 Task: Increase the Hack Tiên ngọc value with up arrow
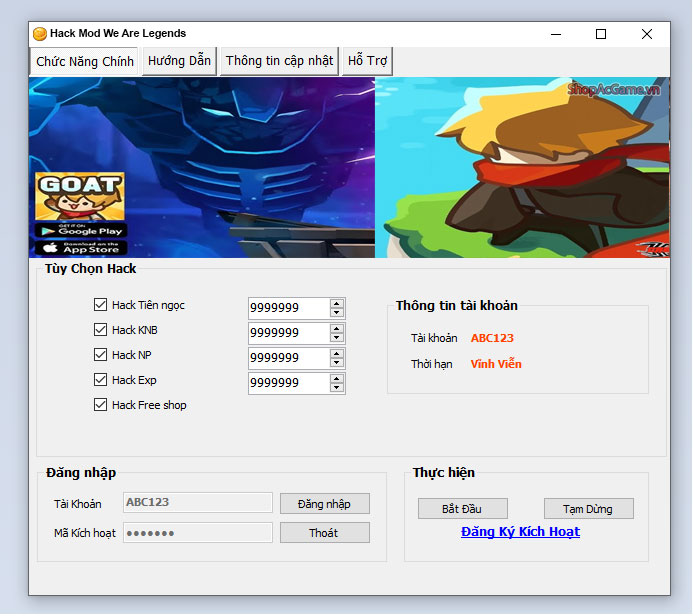[337, 304]
